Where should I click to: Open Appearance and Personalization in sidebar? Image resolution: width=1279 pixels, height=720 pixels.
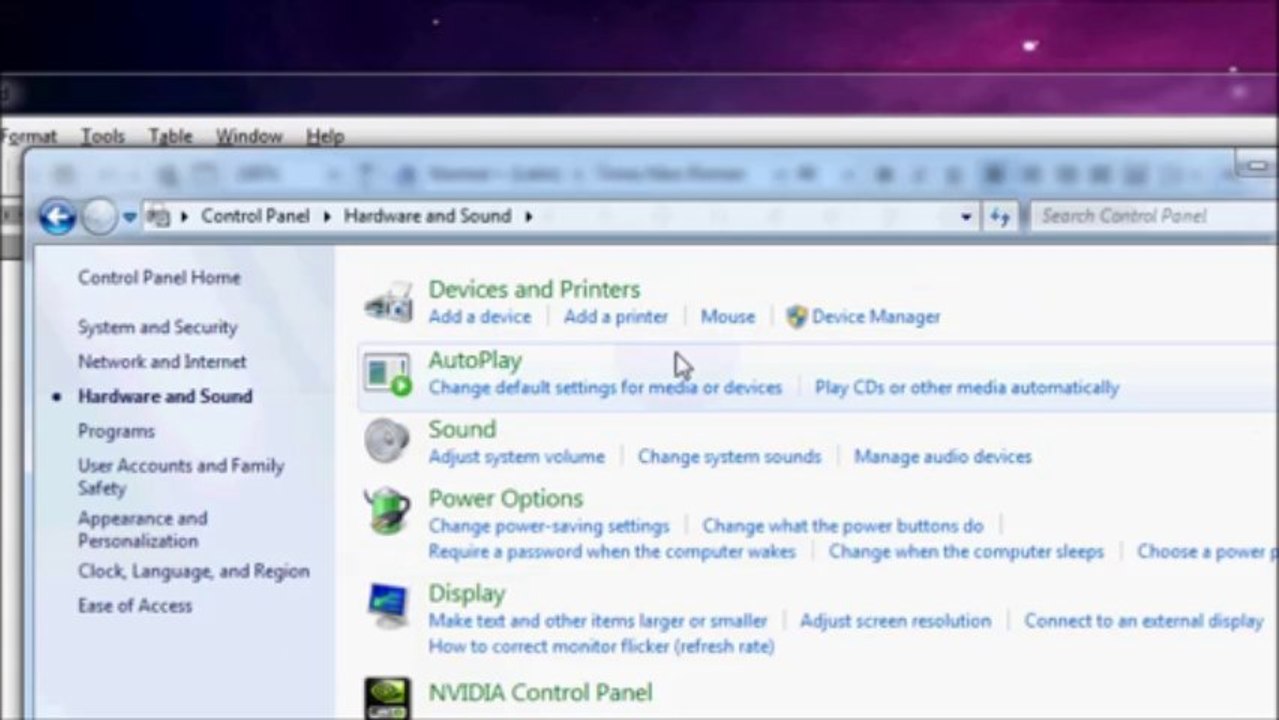143,530
